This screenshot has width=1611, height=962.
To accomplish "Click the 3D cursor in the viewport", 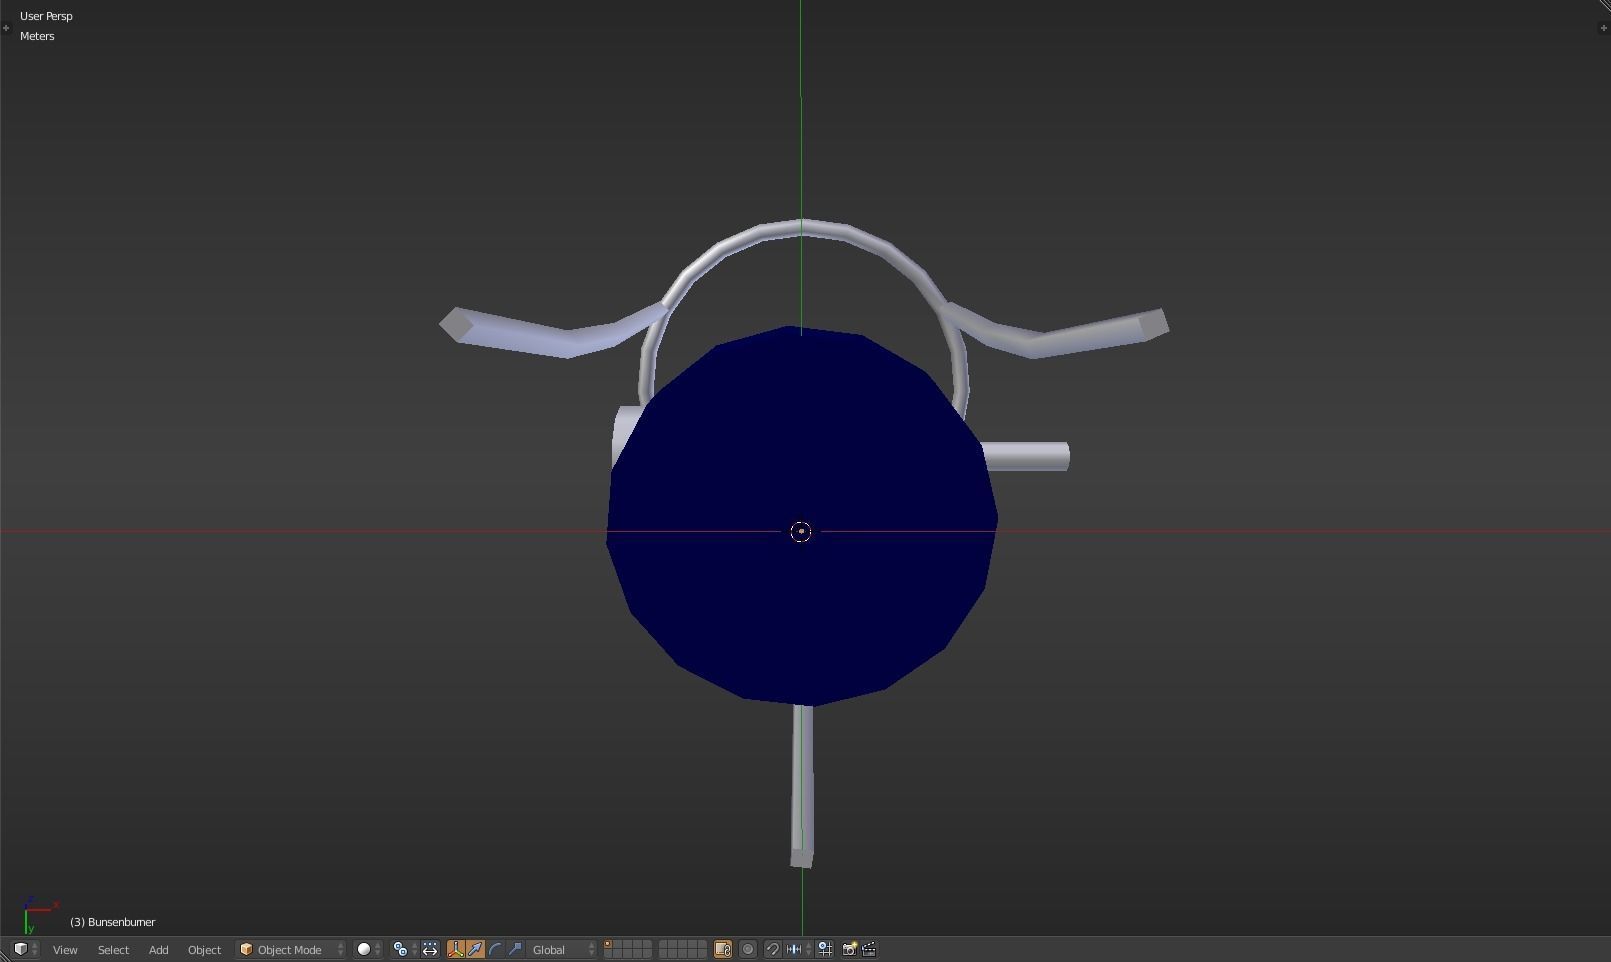I will click(x=801, y=532).
